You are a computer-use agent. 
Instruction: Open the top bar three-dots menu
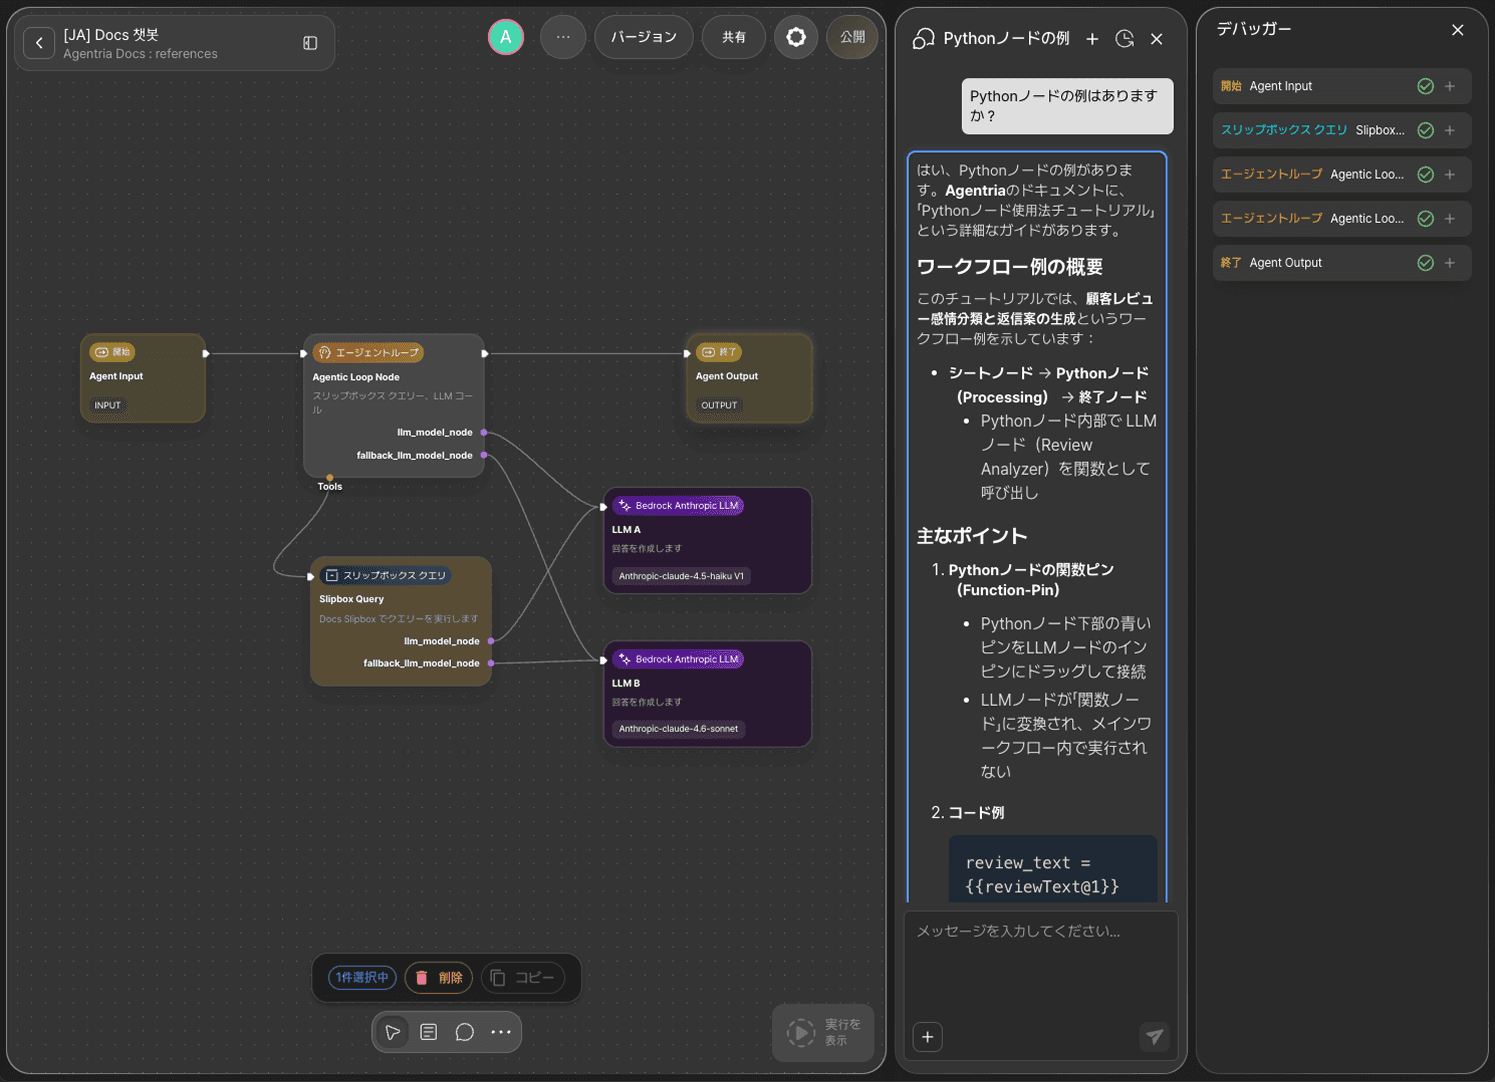click(563, 37)
